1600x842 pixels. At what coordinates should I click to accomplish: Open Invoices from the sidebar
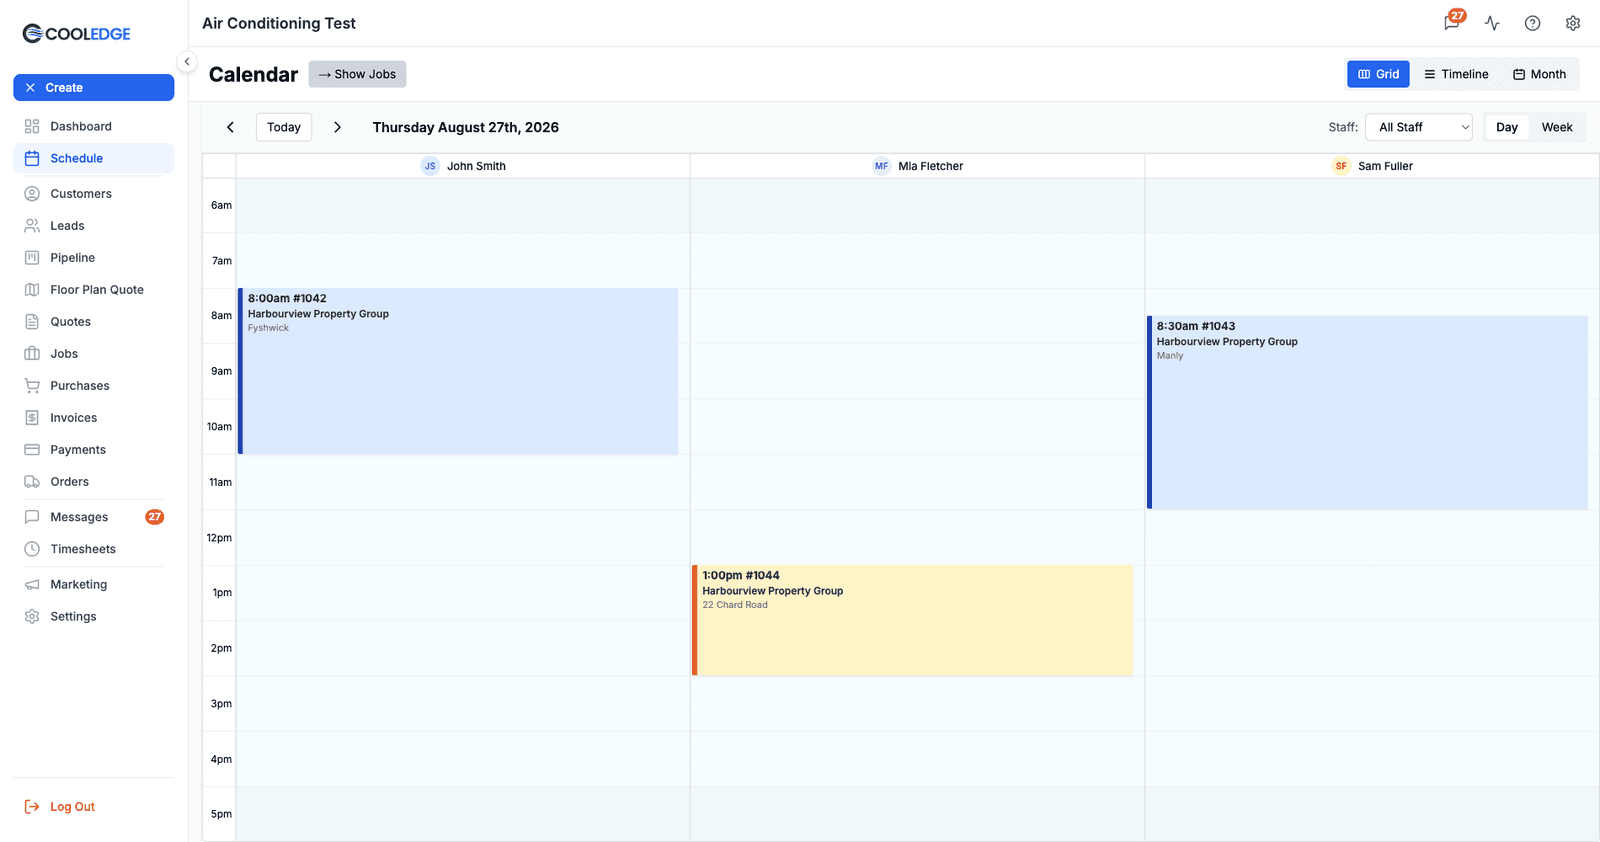coord(93,418)
